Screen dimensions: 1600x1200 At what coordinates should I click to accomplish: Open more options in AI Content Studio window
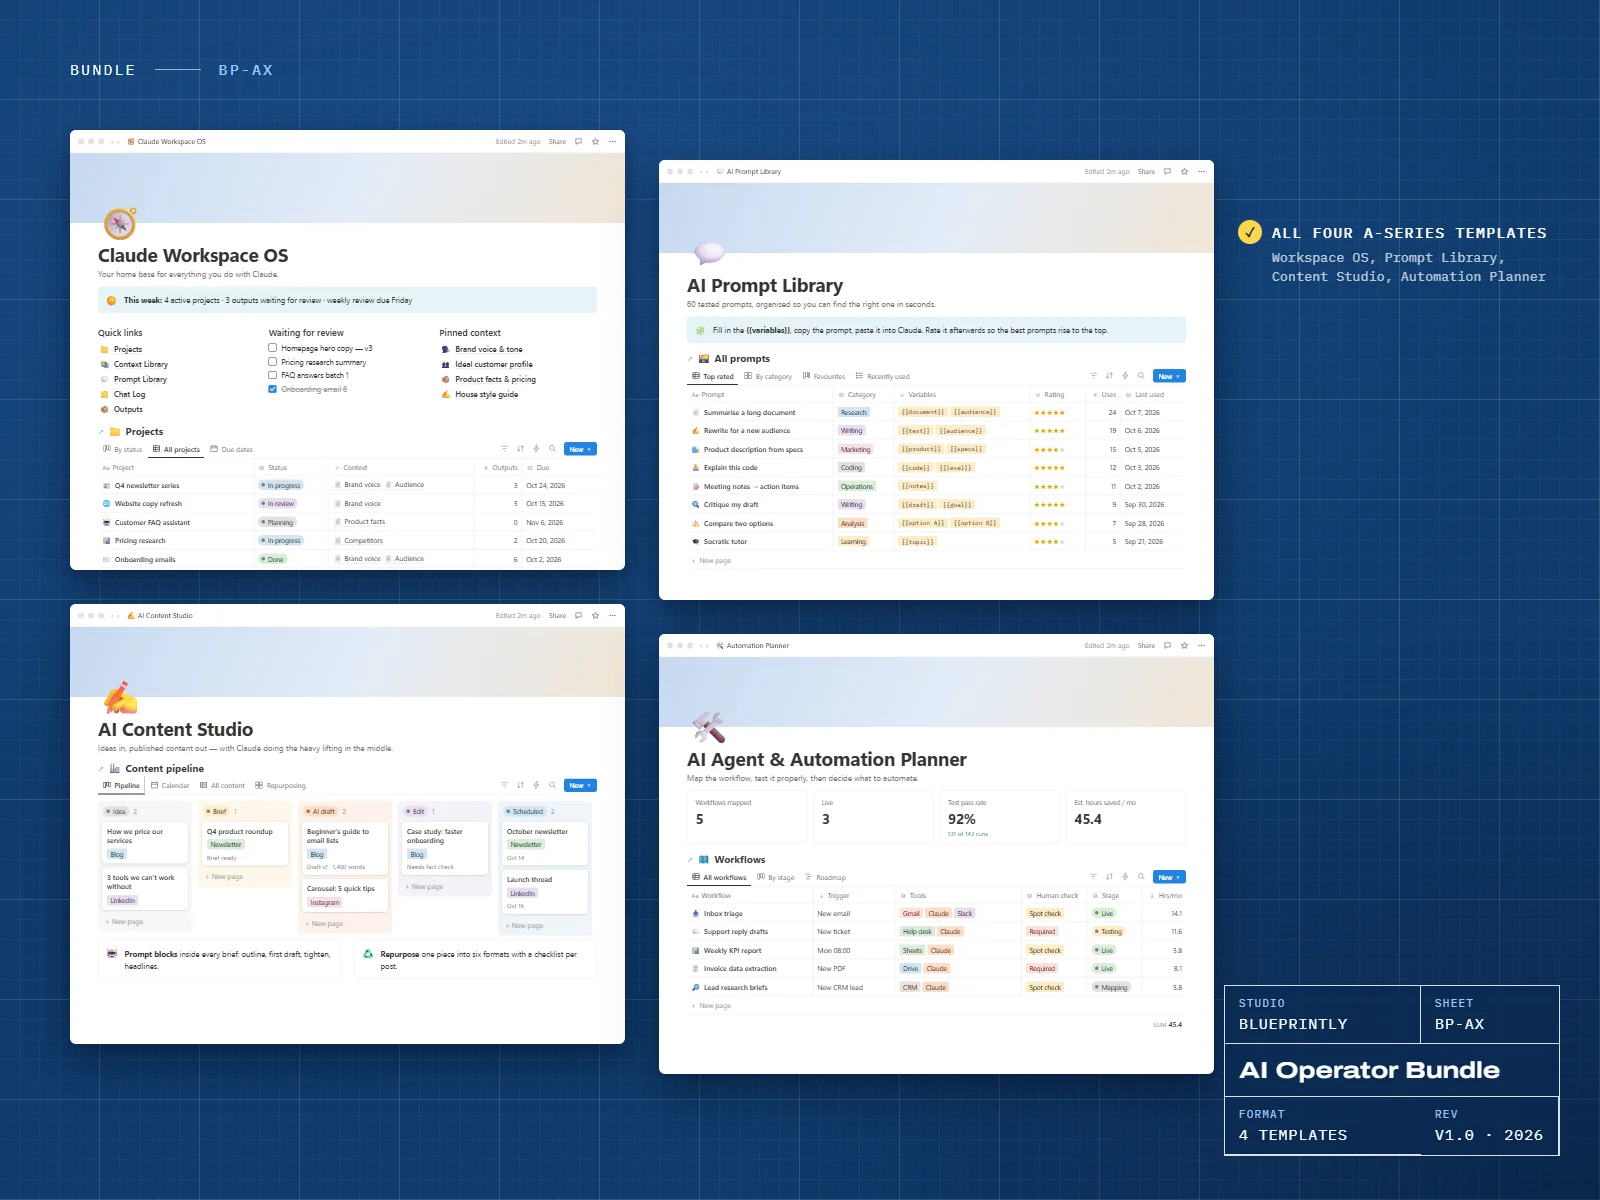(612, 616)
